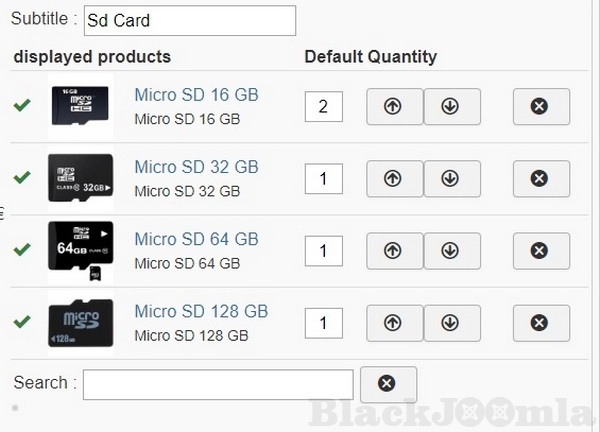Open the Micro SD 16 GB link
The image size is (600, 432).
click(x=196, y=95)
